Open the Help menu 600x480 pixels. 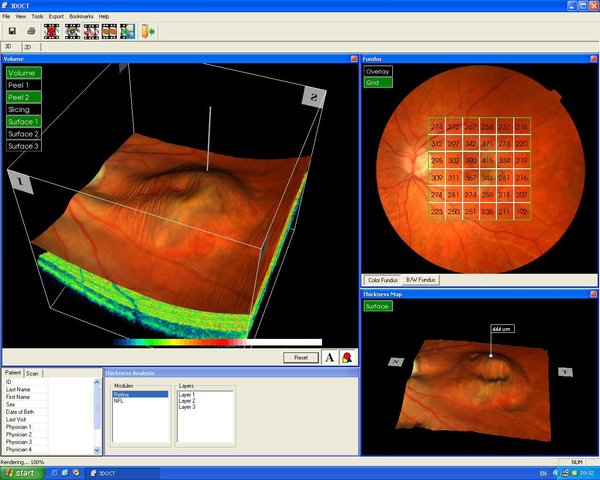104,16
